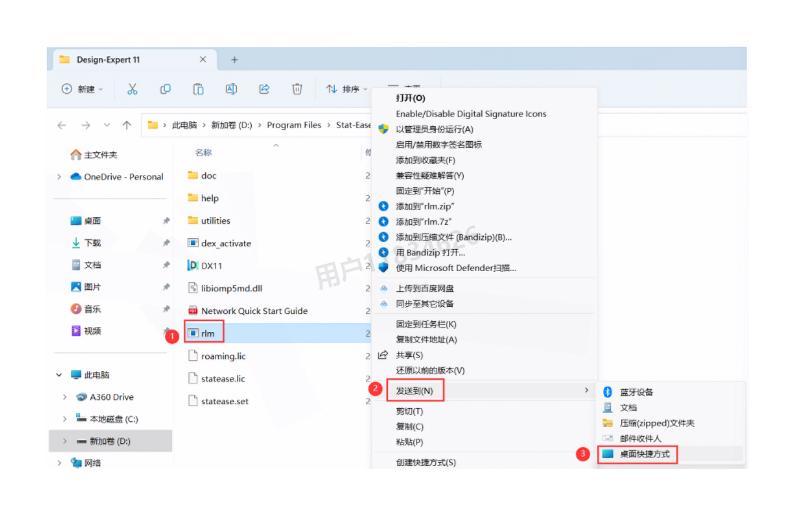
Task: Open 图片 in the quick access list
Action: (x=86, y=287)
